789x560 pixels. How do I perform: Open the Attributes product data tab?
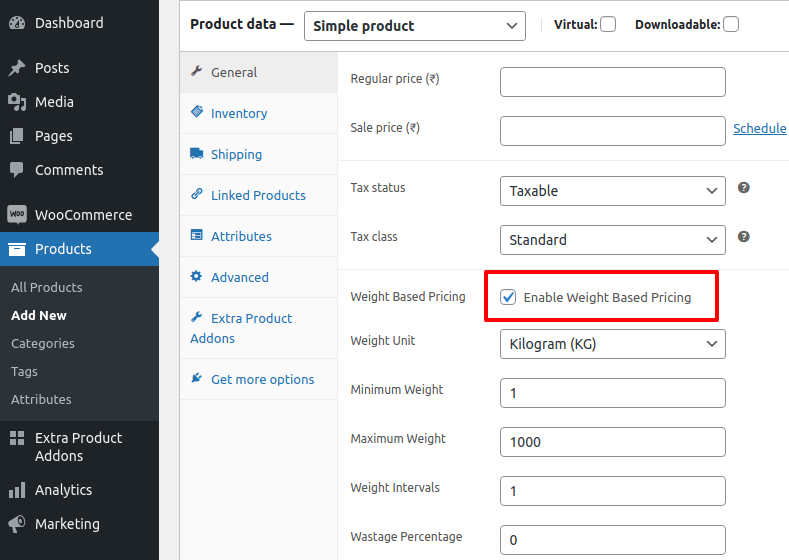(259, 236)
